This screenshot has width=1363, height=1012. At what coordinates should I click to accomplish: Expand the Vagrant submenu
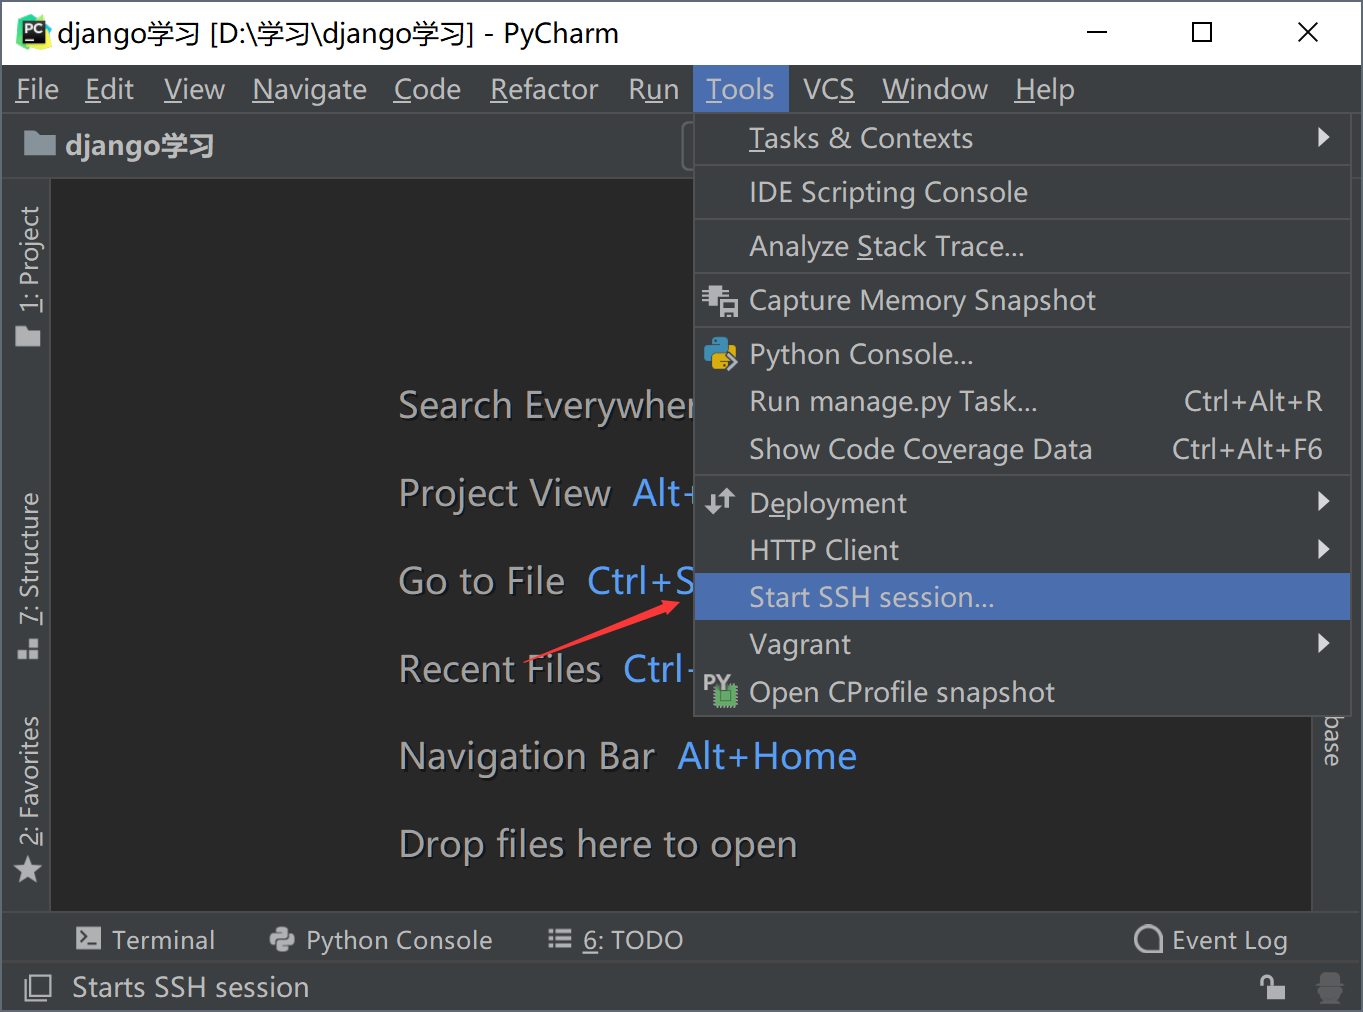1323,643
